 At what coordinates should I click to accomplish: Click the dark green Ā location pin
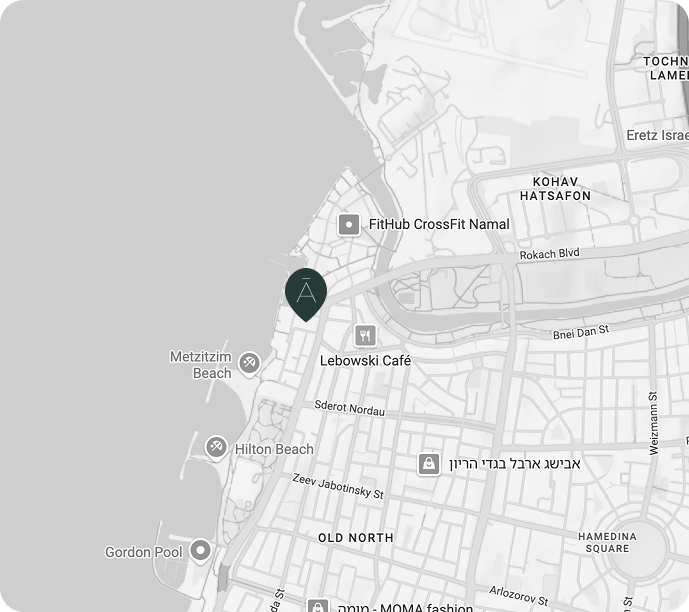point(306,293)
